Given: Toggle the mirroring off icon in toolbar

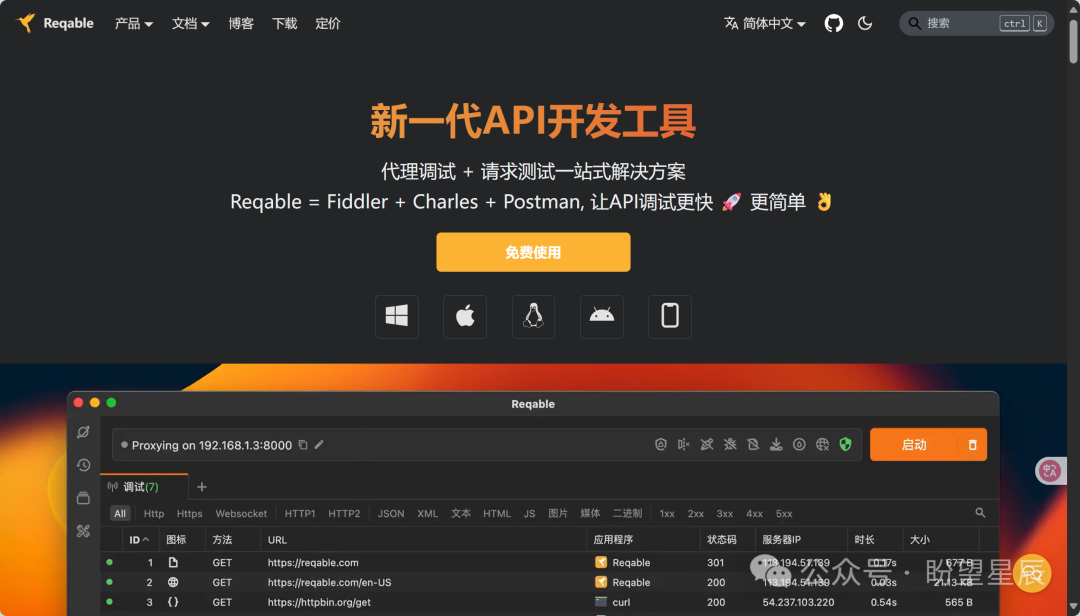Looking at the screenshot, I should [x=684, y=444].
